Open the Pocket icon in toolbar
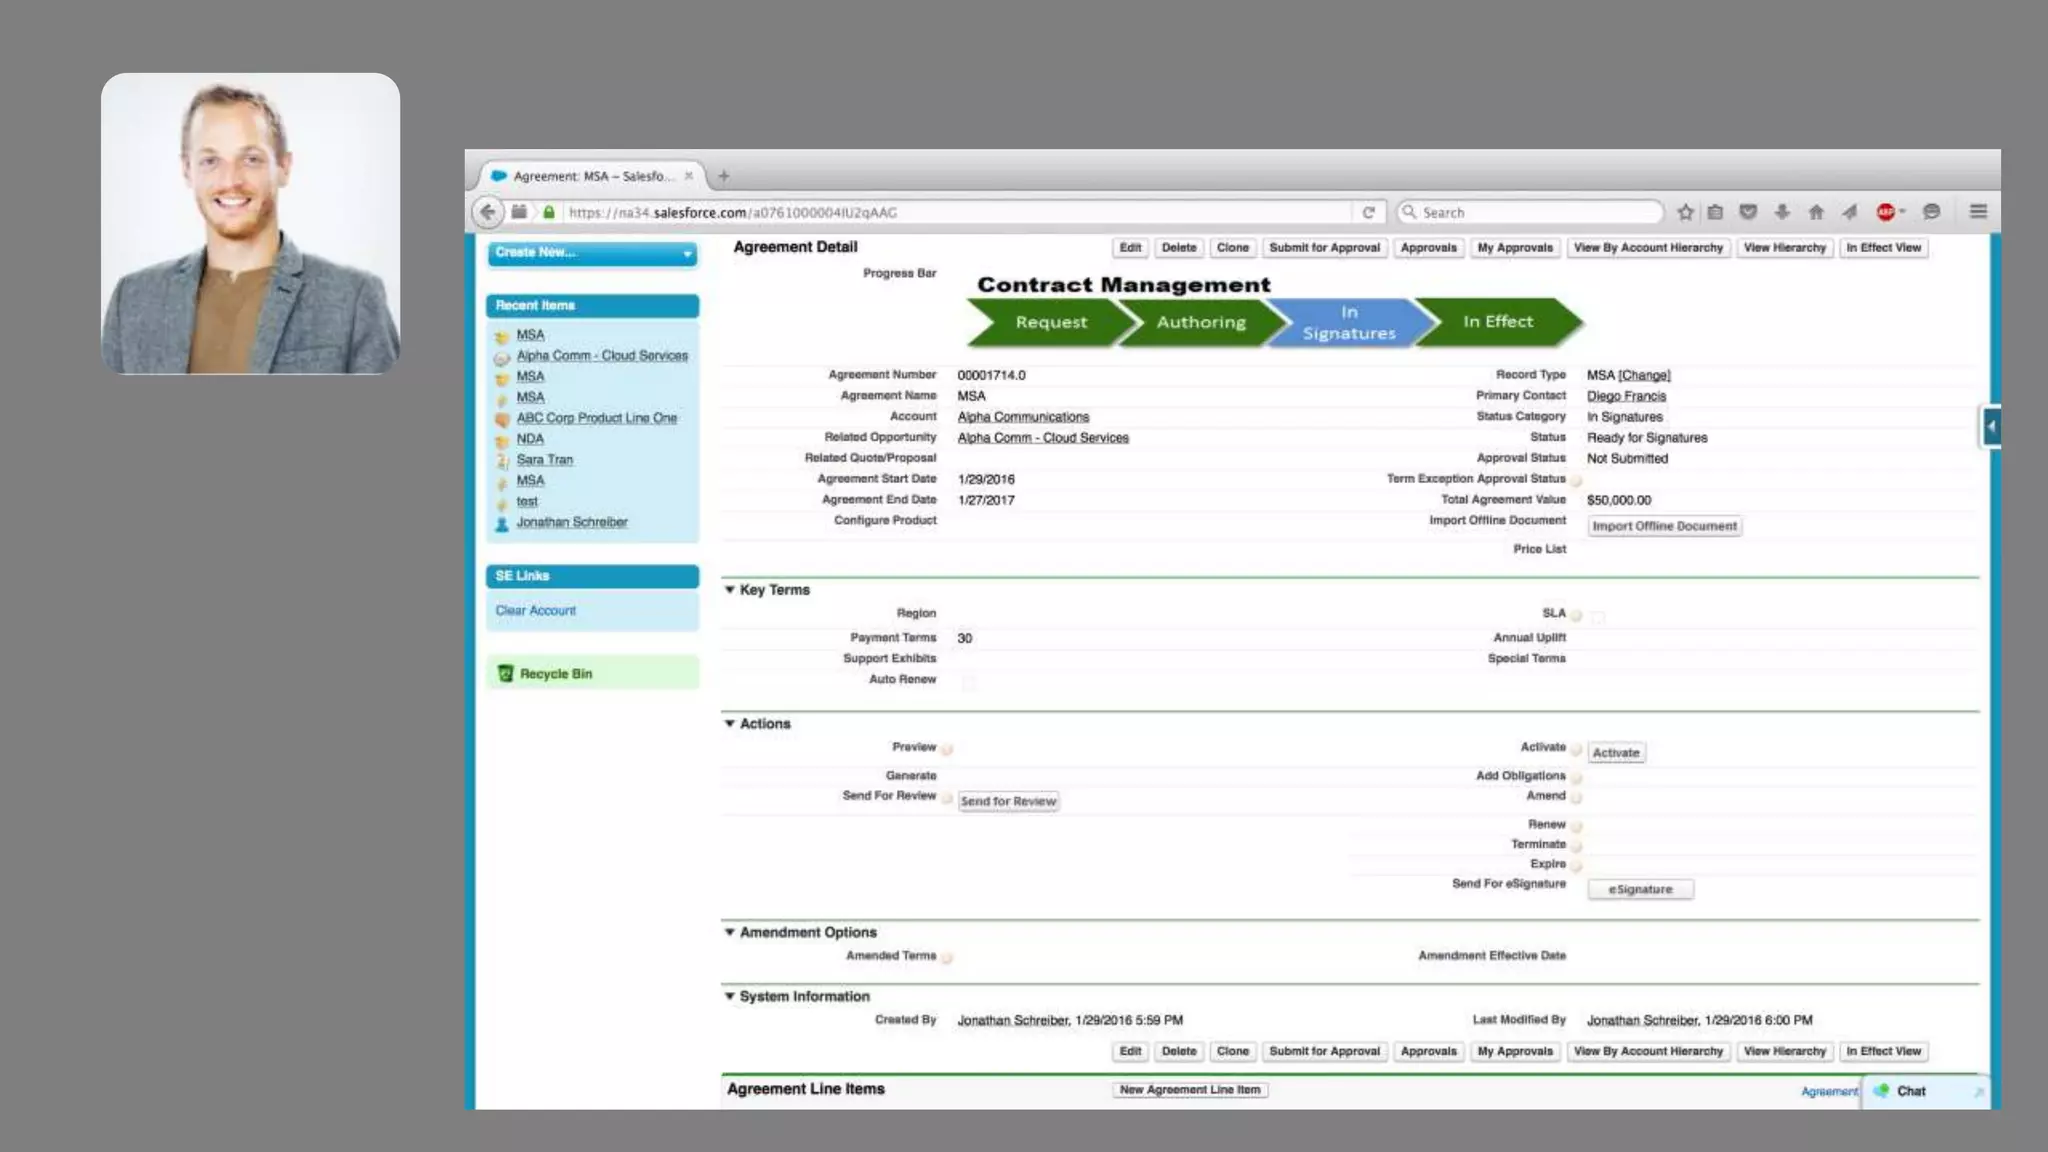 (x=1748, y=212)
